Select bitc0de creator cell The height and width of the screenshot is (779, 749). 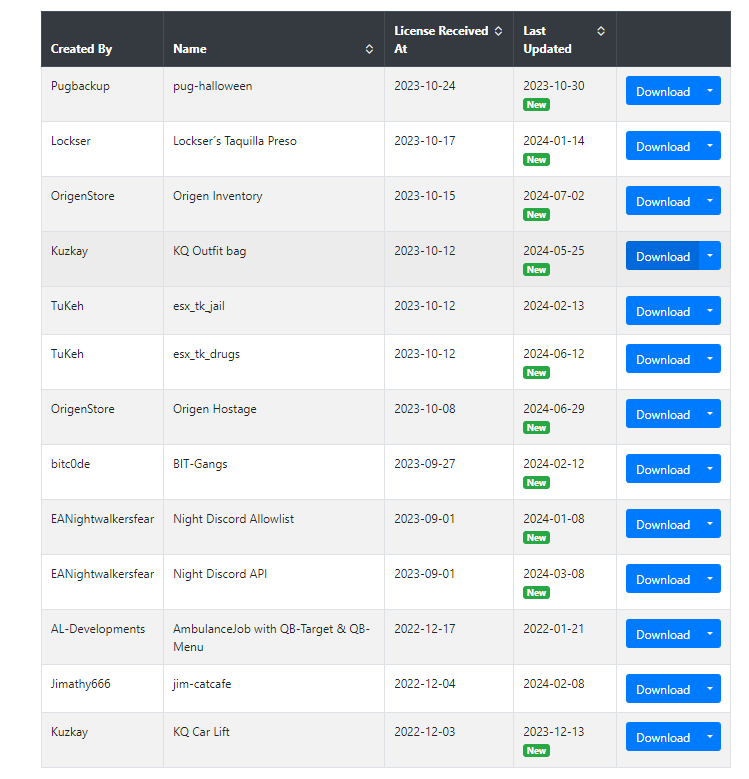102,472
